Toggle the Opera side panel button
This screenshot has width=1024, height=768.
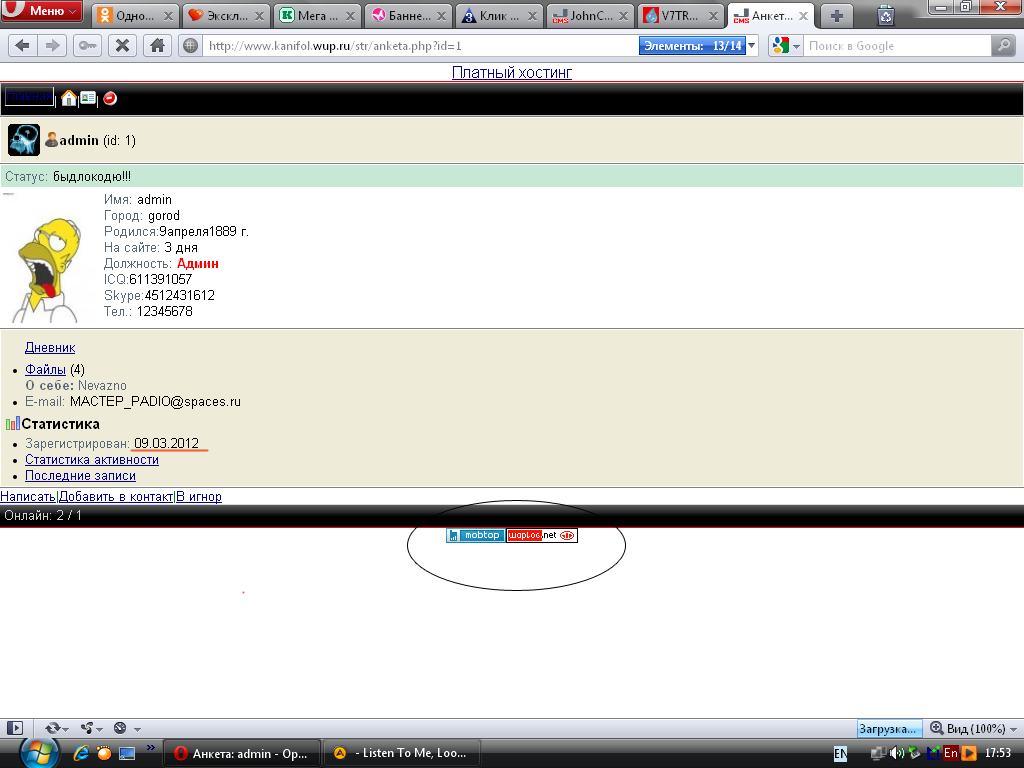pyautogui.click(x=14, y=728)
